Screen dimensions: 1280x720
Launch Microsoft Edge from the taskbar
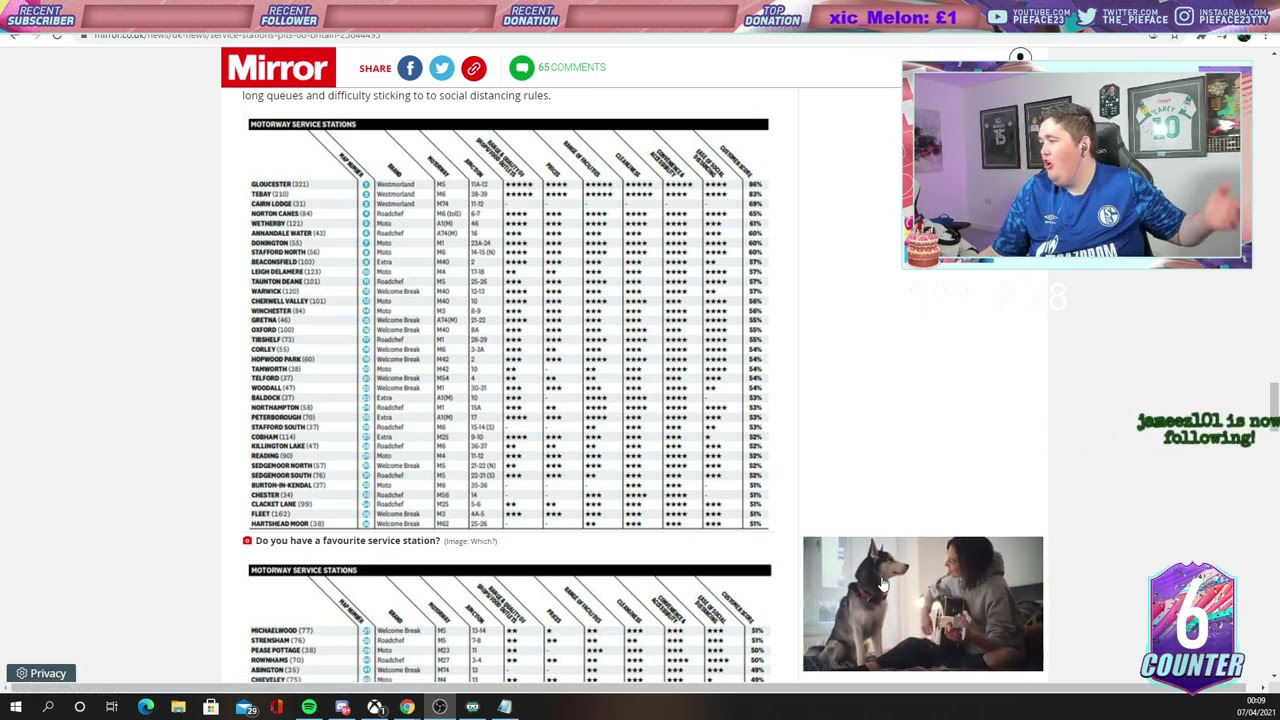[146, 708]
